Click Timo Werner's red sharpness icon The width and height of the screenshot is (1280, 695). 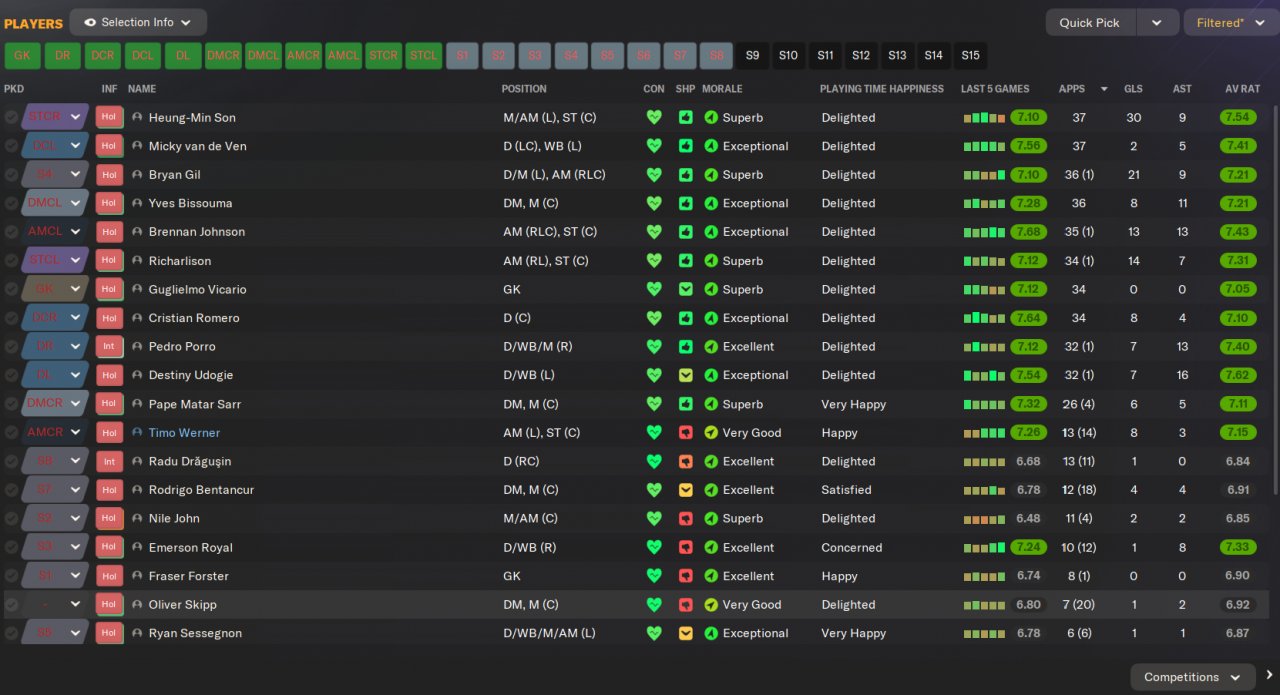click(x=686, y=433)
